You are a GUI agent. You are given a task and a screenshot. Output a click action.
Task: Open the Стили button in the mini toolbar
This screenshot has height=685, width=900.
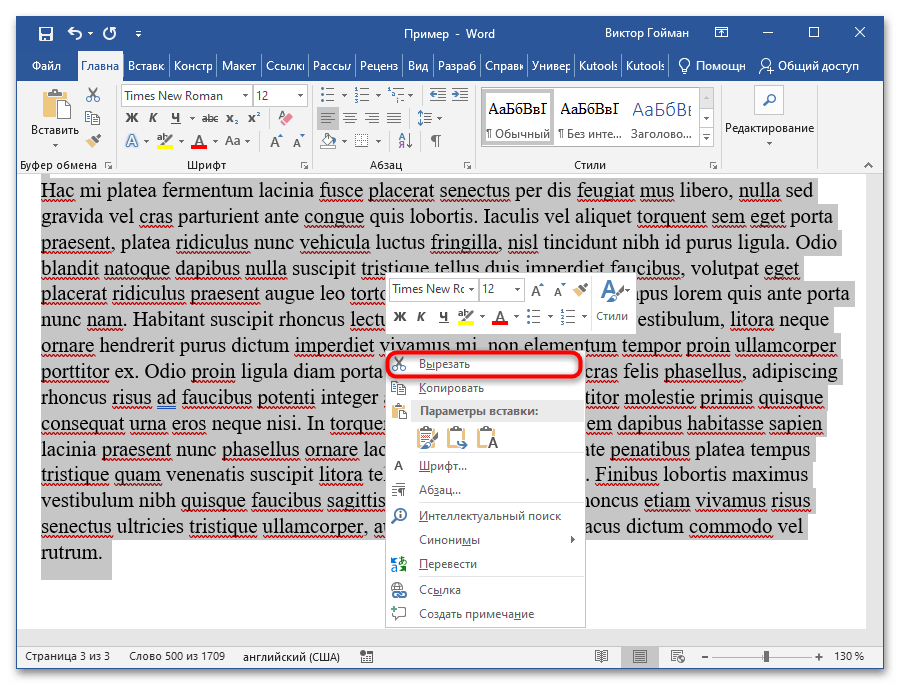pos(612,302)
